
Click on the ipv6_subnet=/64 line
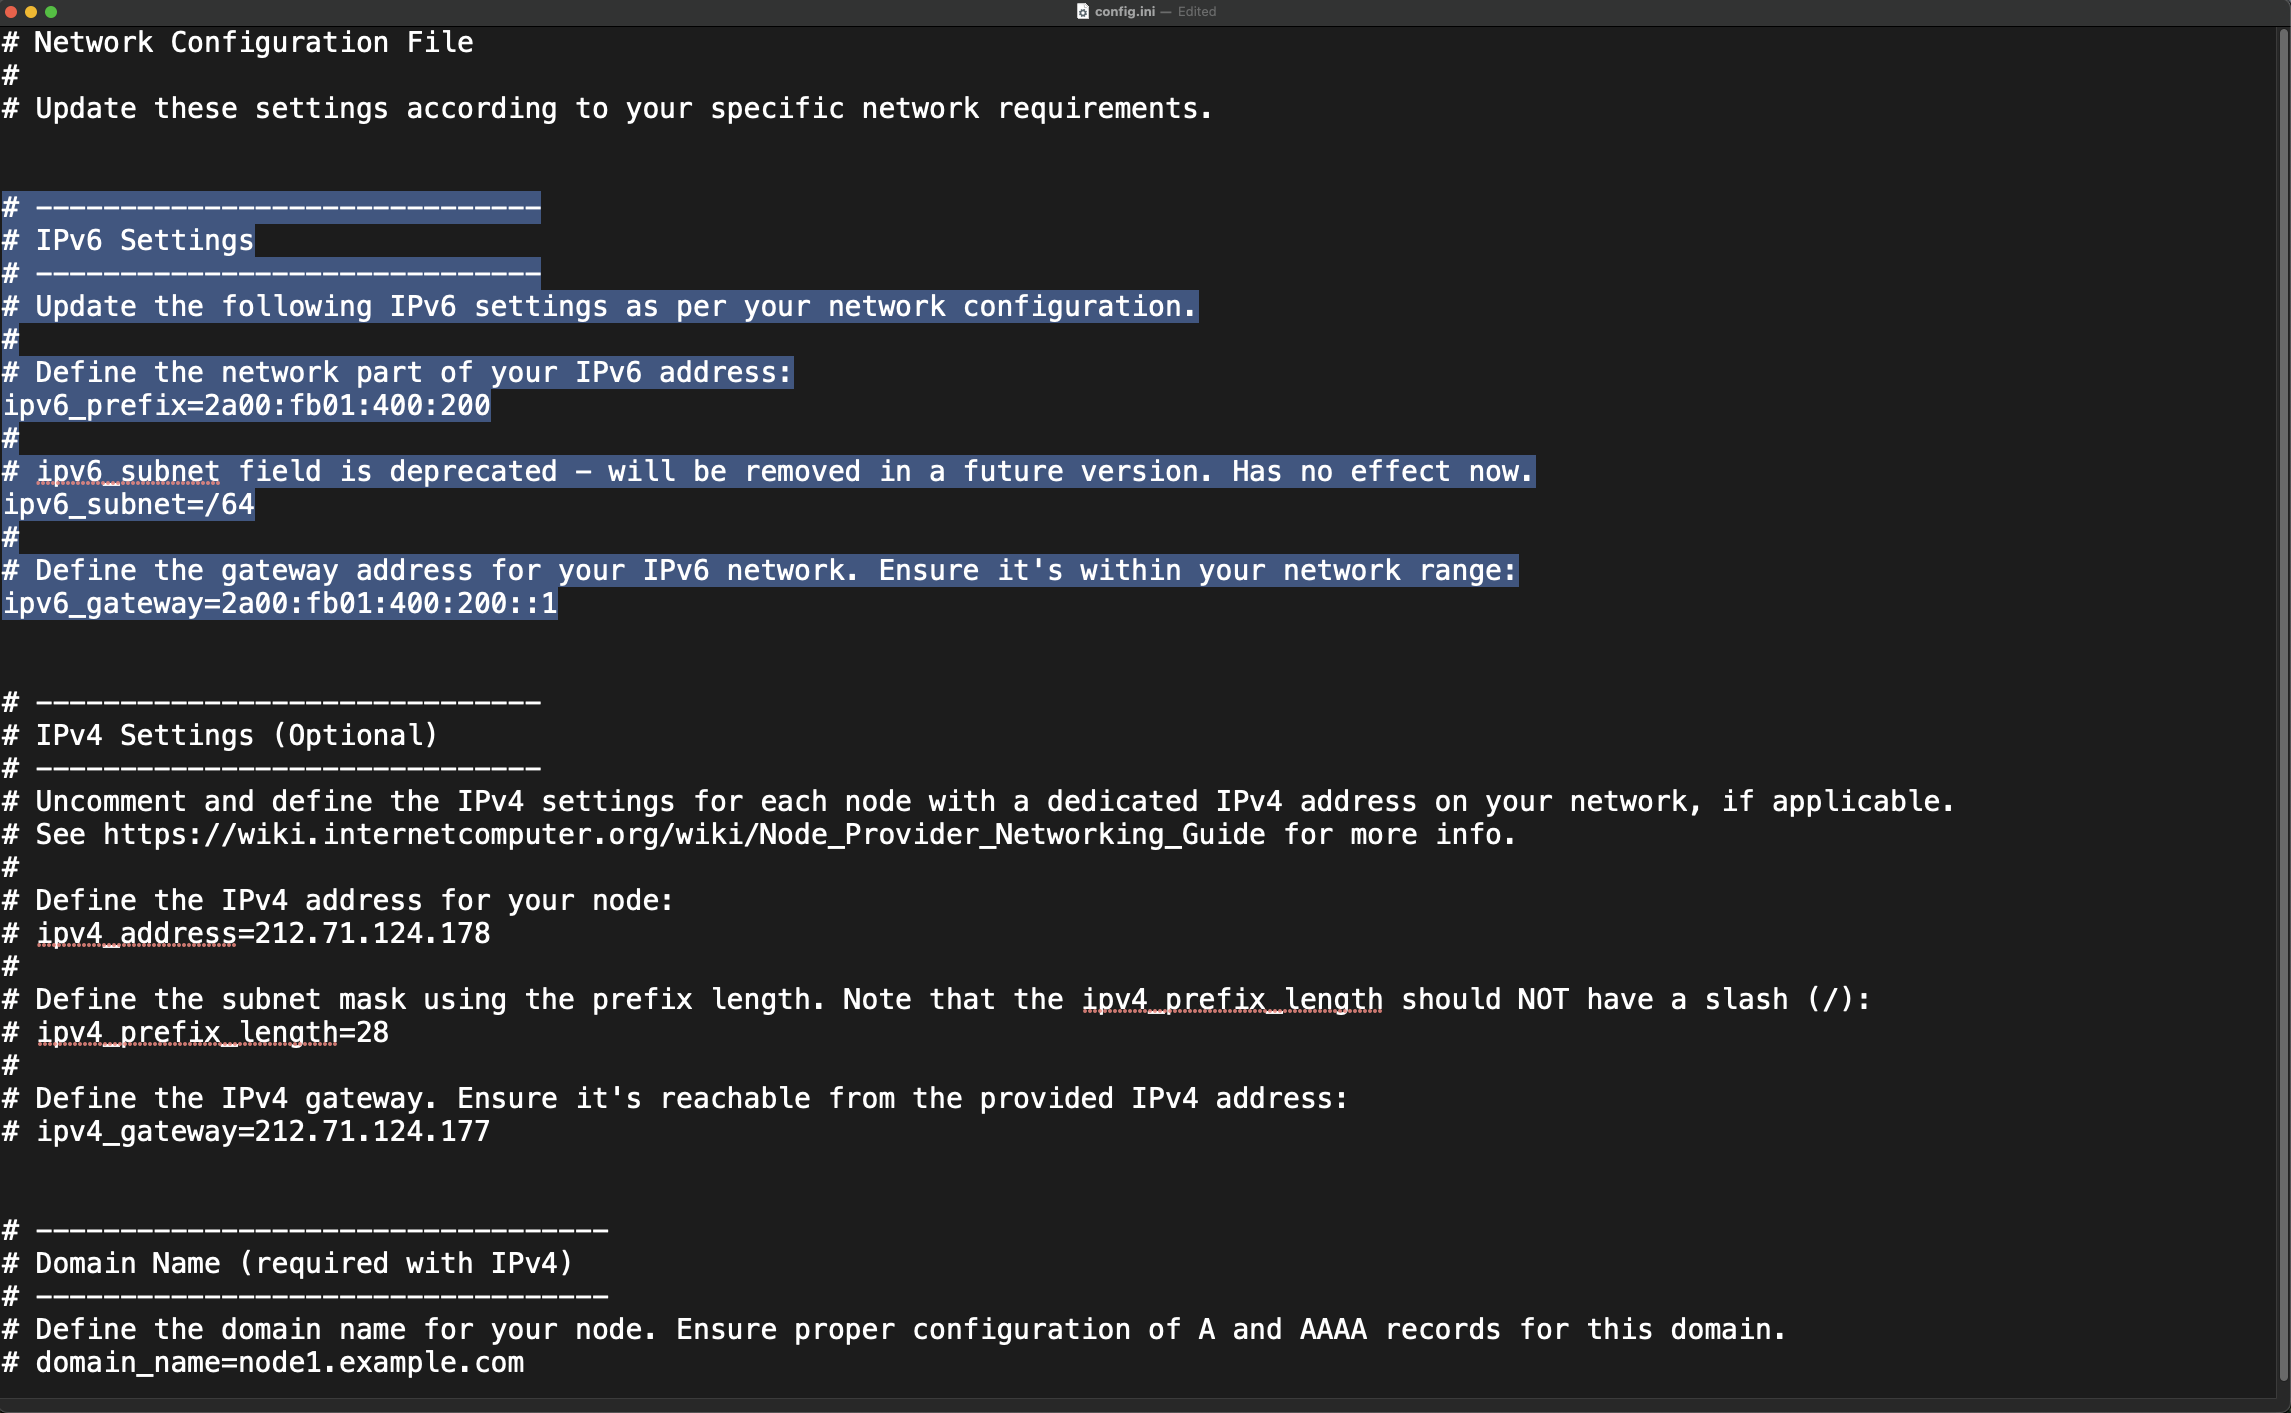128,504
